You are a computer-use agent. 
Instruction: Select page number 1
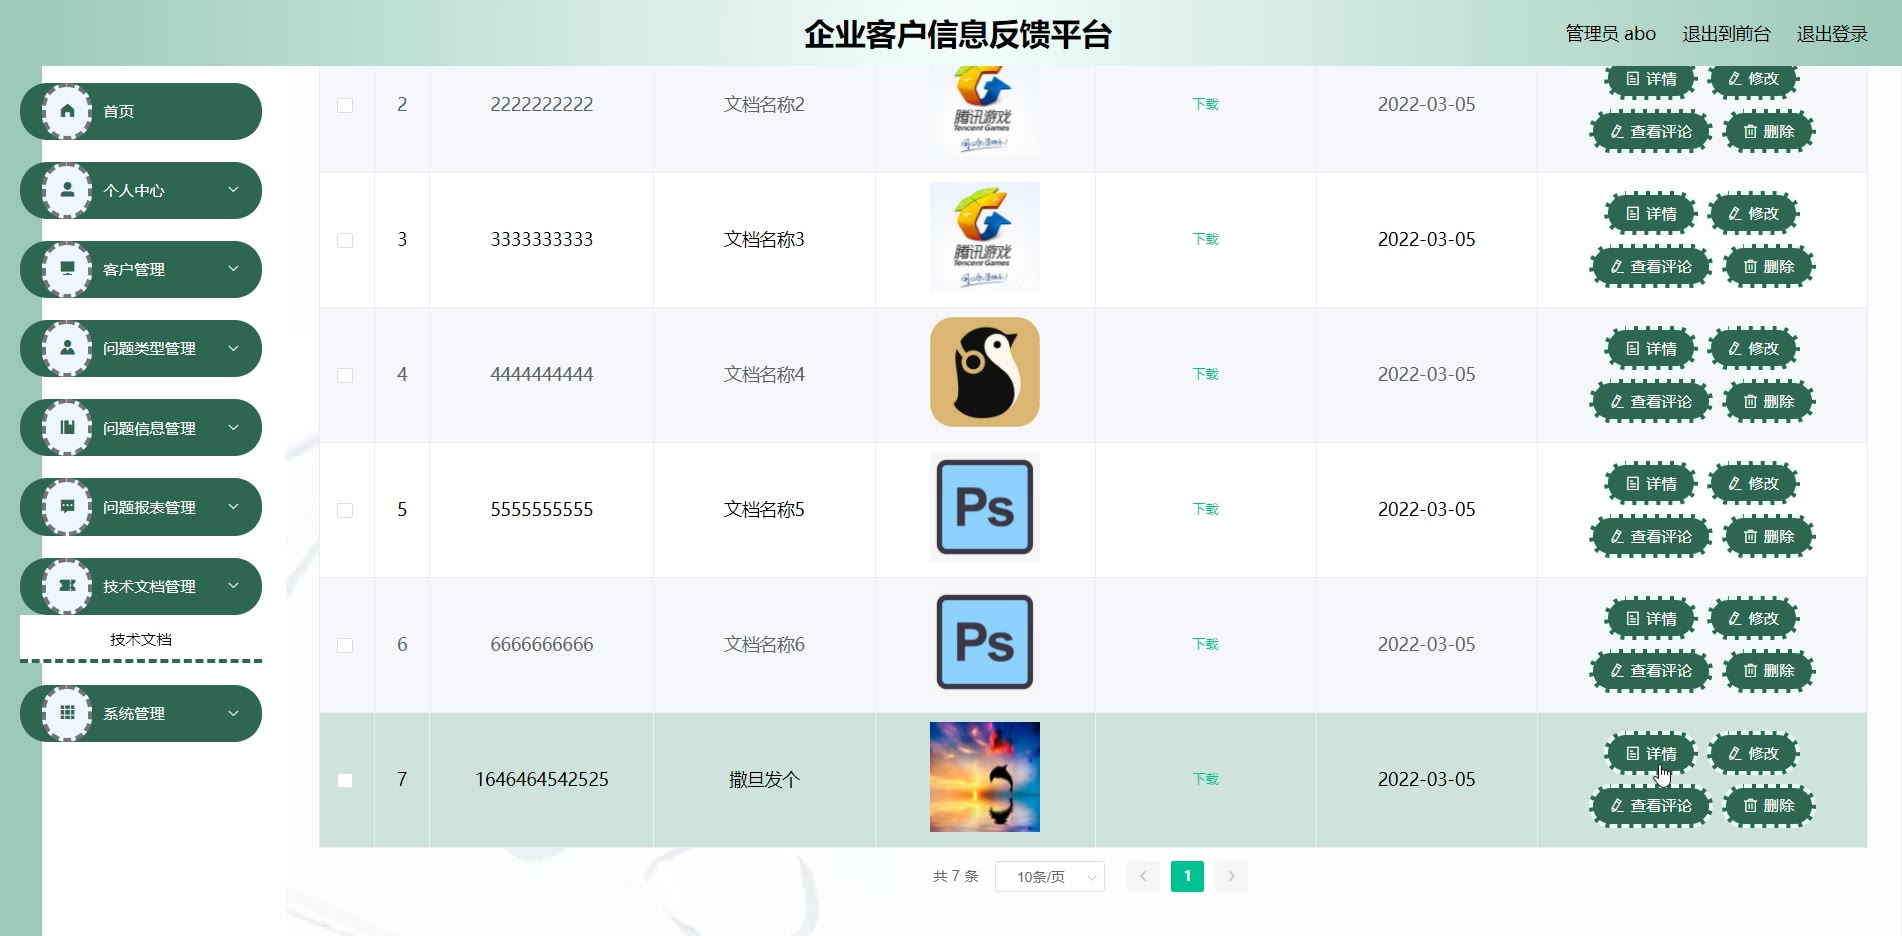click(x=1187, y=876)
